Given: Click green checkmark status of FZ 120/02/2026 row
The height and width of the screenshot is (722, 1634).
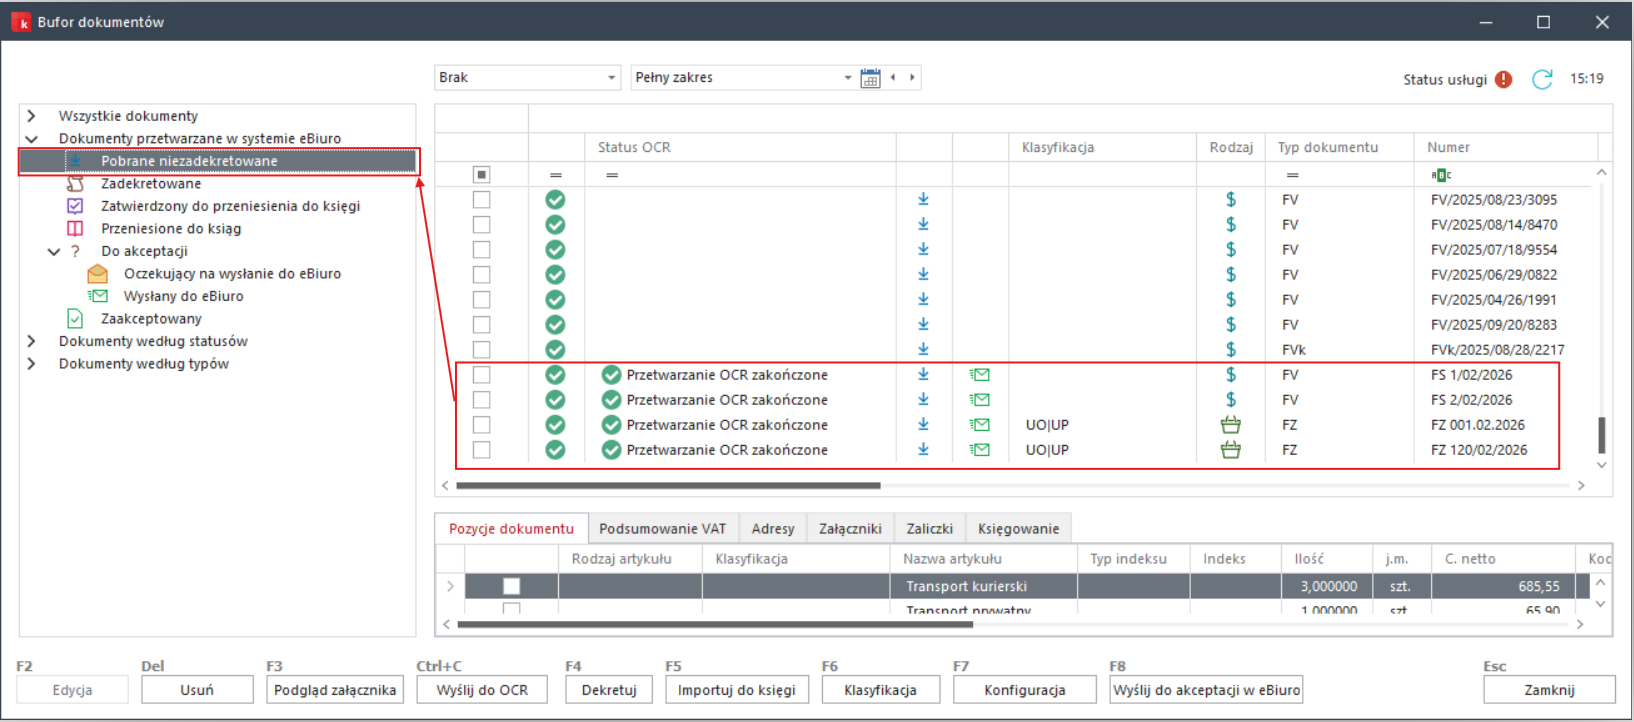Looking at the screenshot, I should coord(555,450).
